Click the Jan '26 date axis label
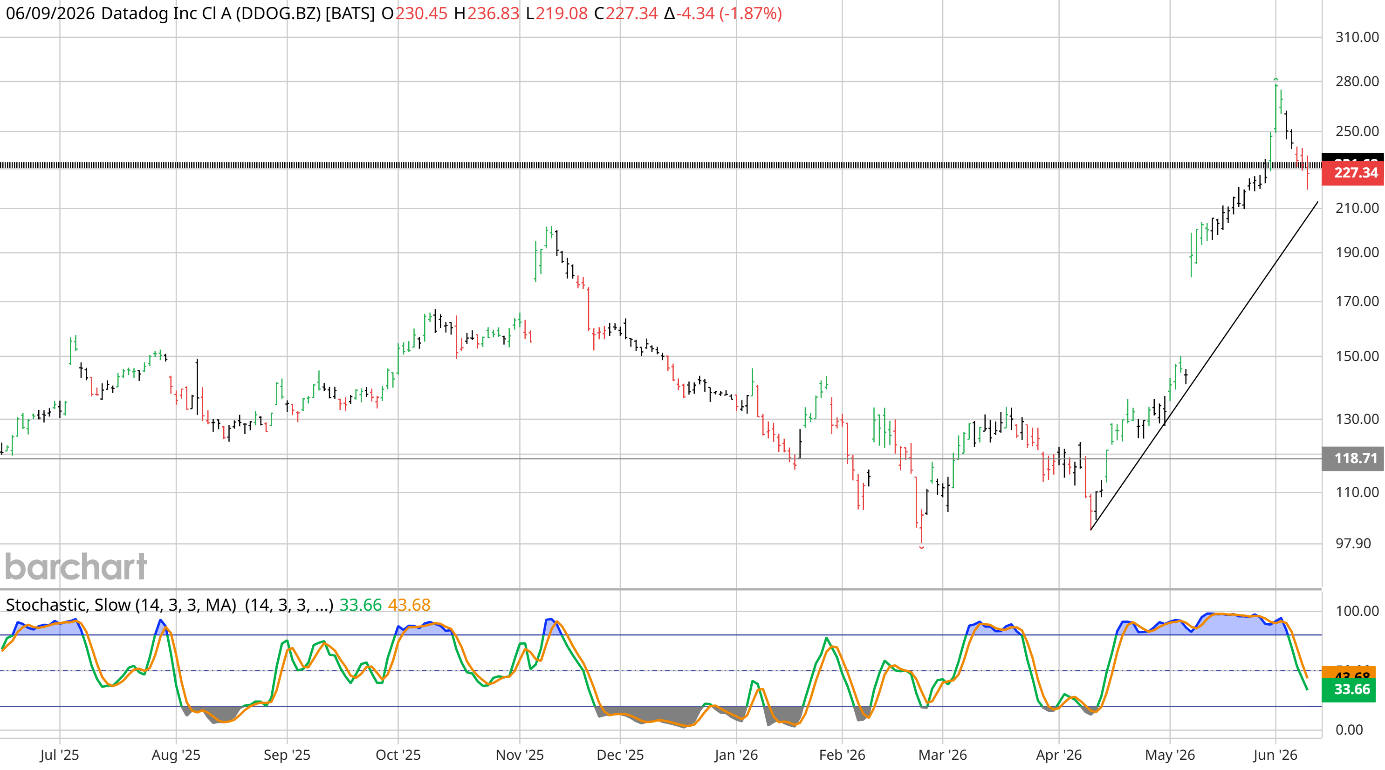This screenshot has height=770, width=1385. coord(735,755)
